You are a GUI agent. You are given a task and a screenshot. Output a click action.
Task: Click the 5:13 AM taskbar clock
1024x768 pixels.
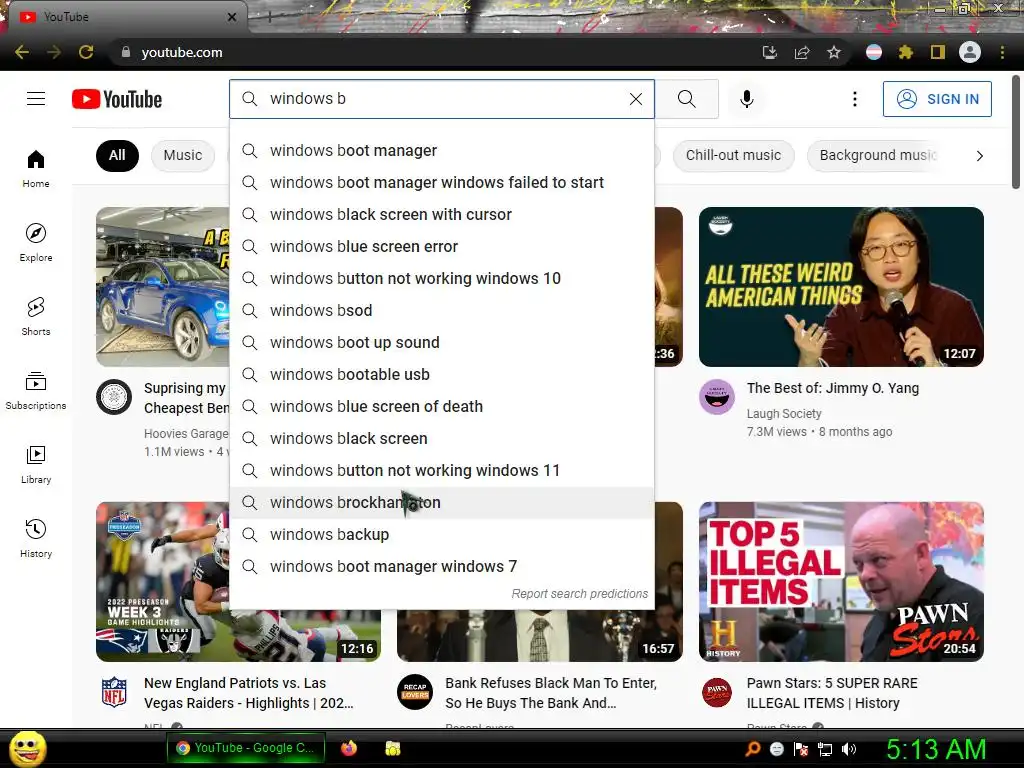(x=936, y=749)
